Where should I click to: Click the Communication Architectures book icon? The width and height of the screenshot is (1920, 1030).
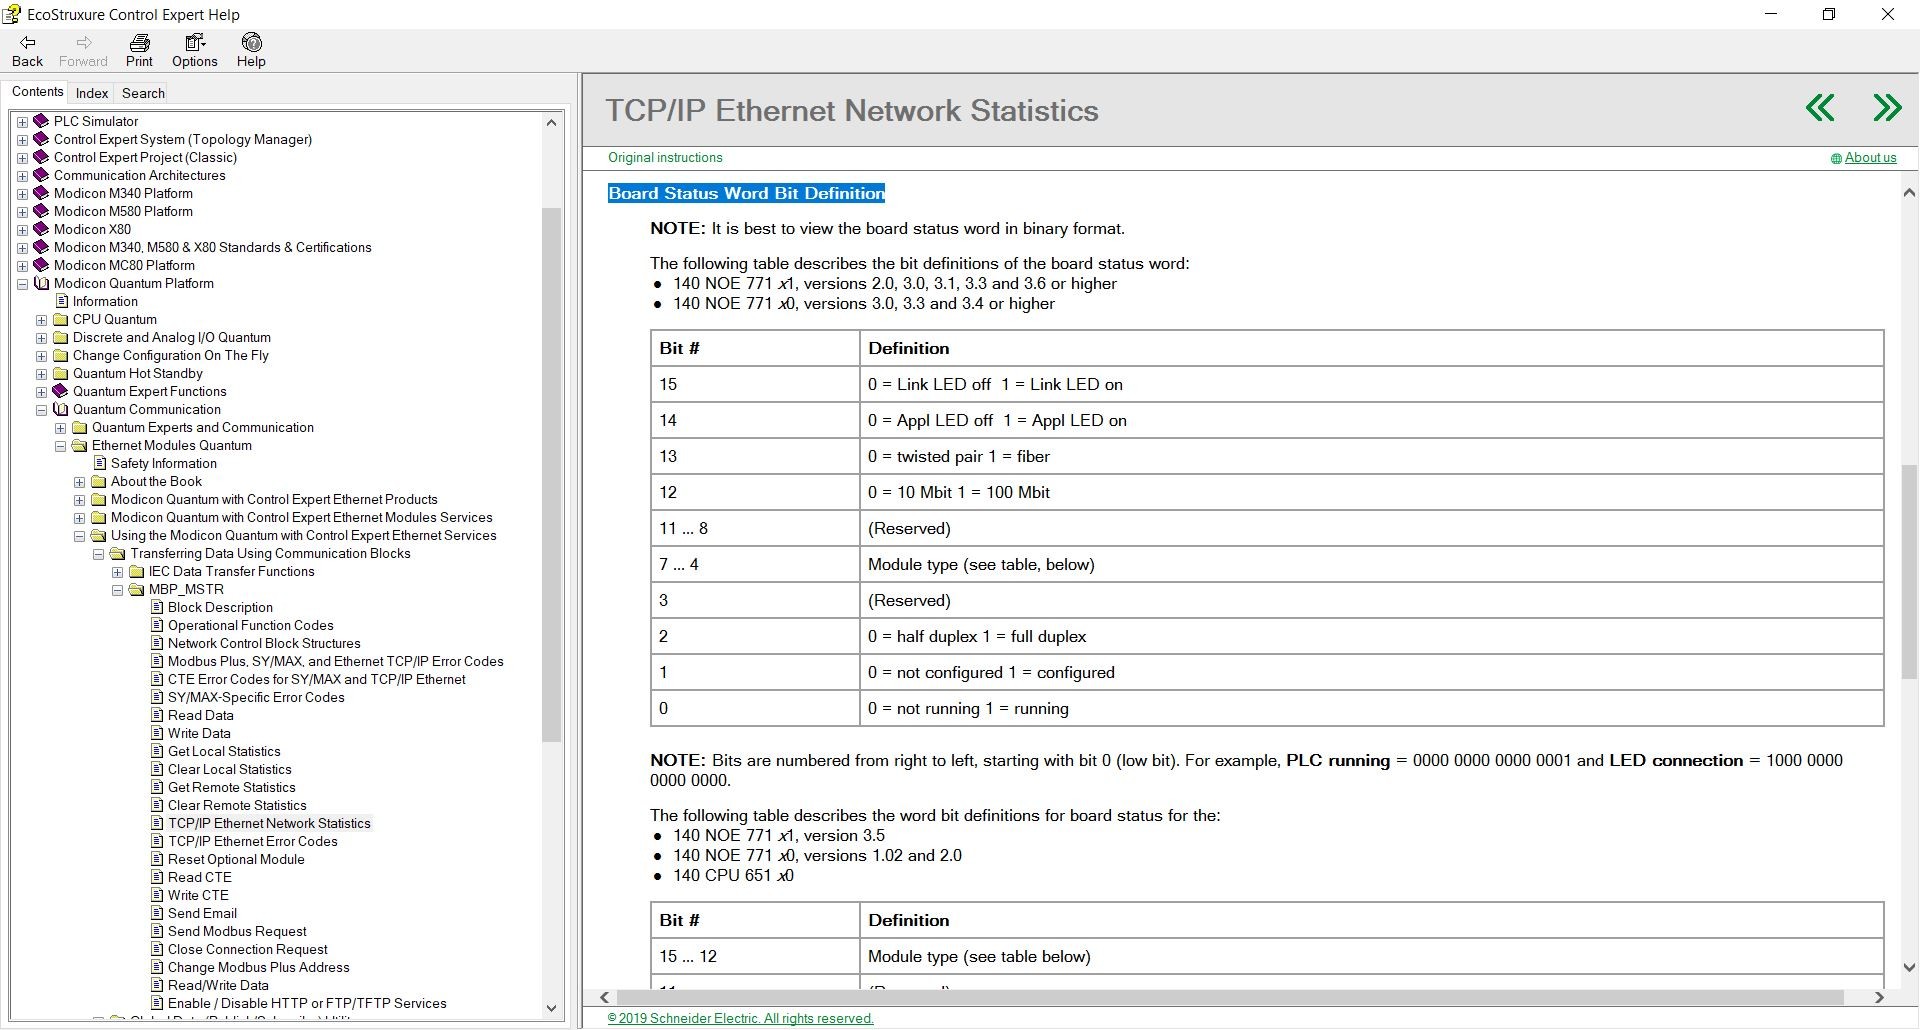click(x=41, y=175)
